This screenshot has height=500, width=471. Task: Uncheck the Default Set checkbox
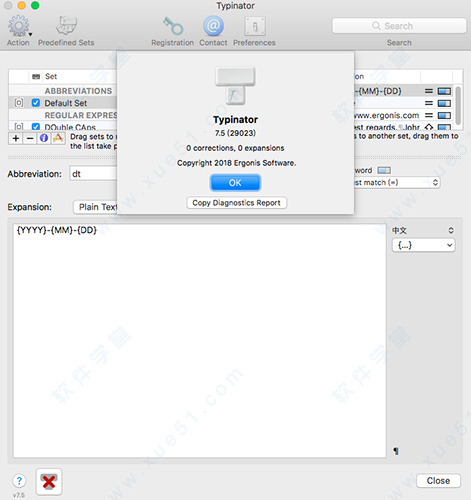pos(36,103)
